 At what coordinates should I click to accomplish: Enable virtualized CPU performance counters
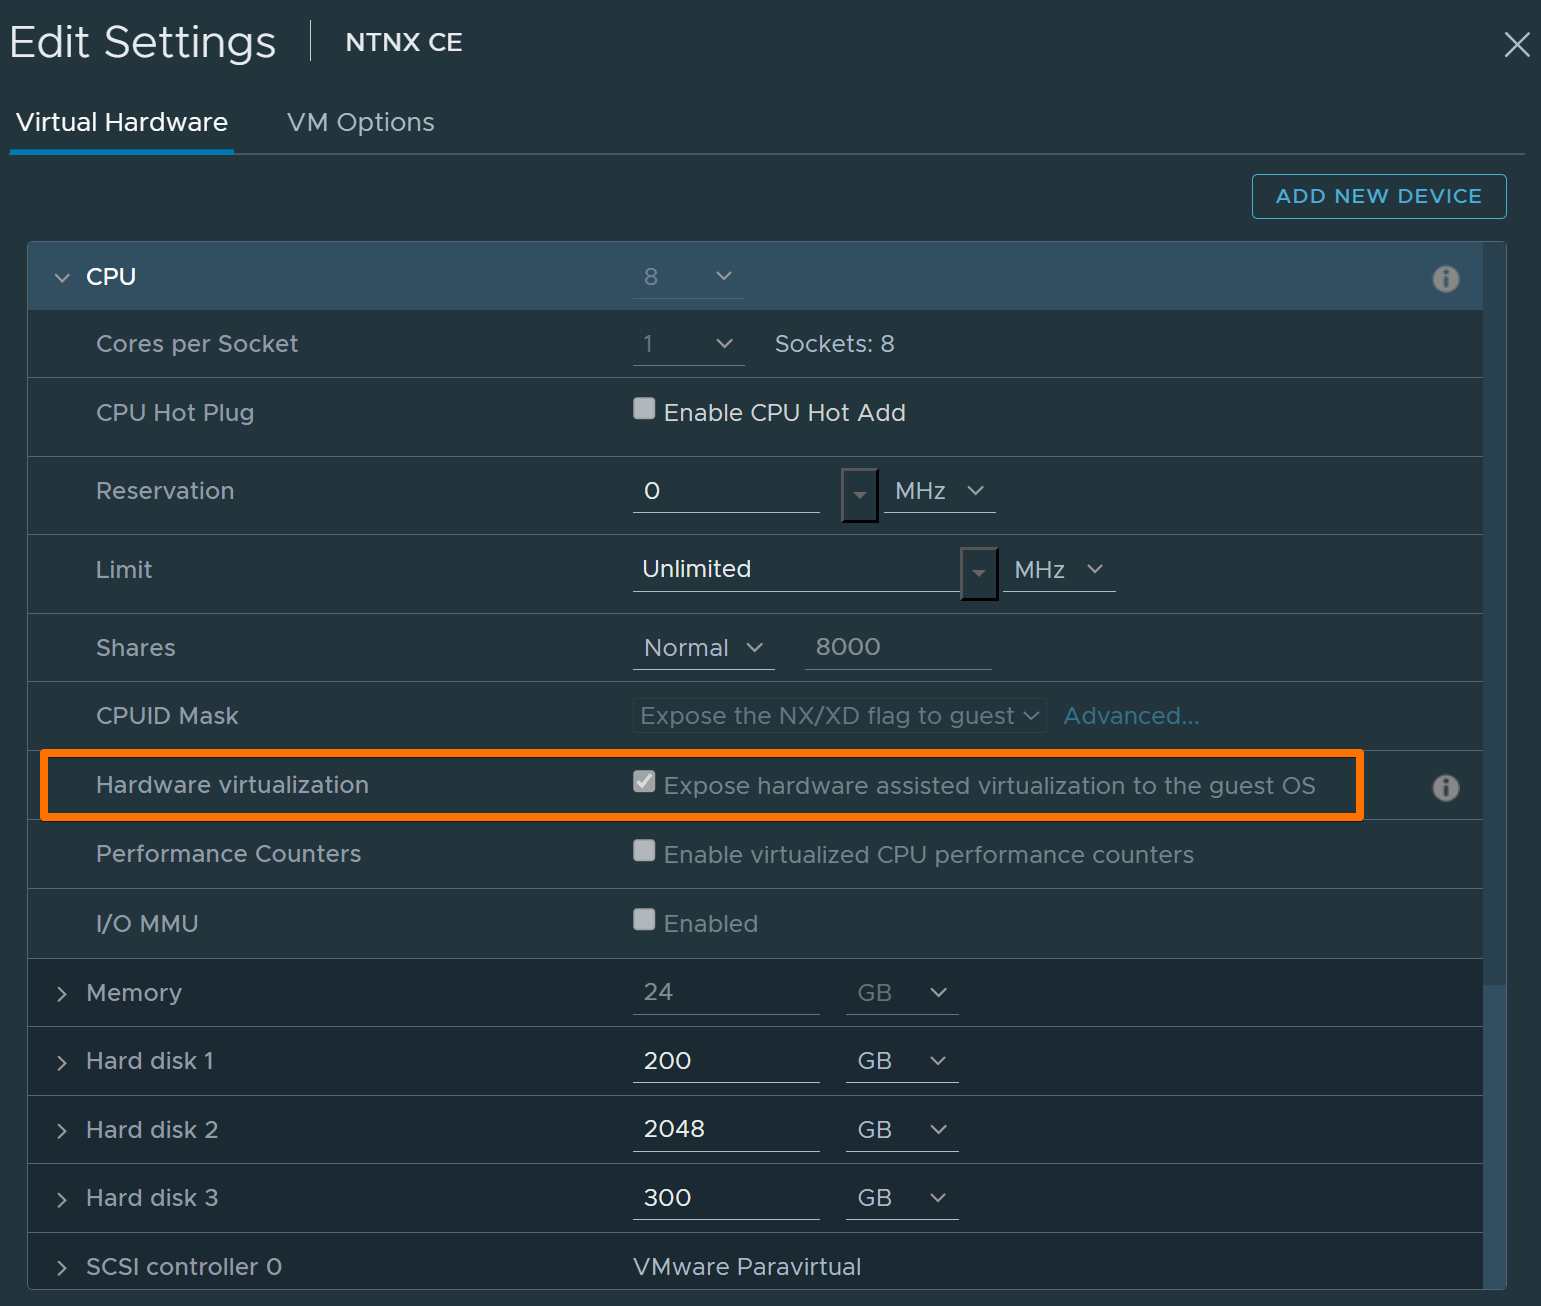pyautogui.click(x=643, y=850)
